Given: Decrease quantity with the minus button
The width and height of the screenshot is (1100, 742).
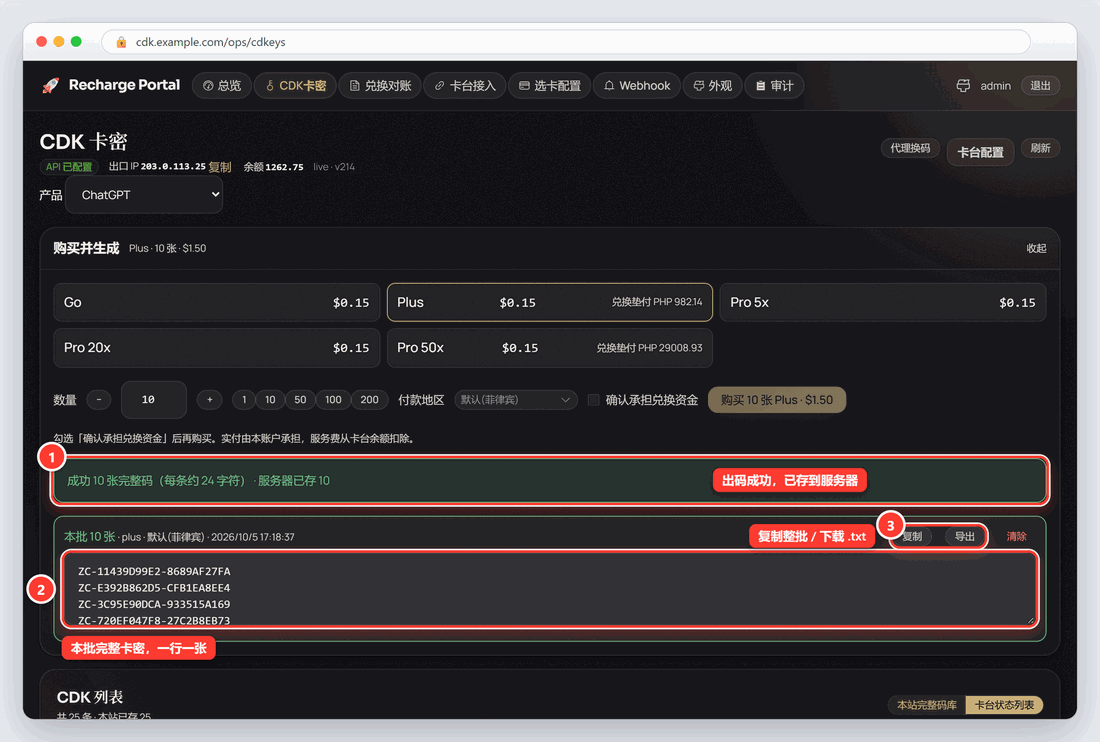Looking at the screenshot, I should 99,400.
